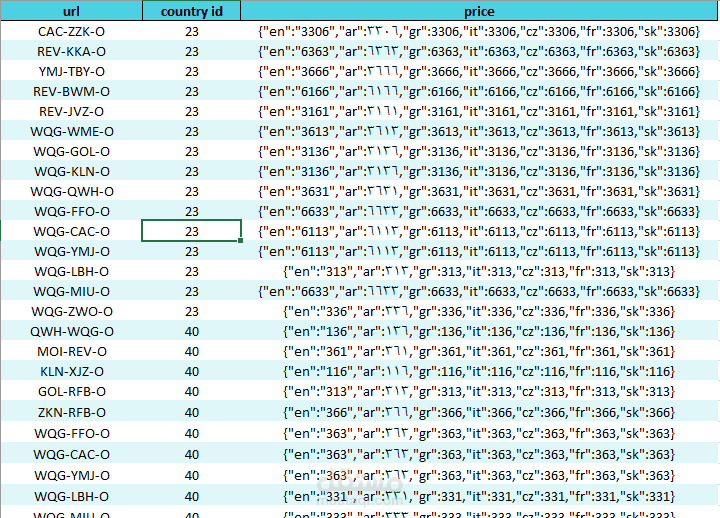
Task: Select the MOI-REV-O url cell
Action: [x=71, y=351]
